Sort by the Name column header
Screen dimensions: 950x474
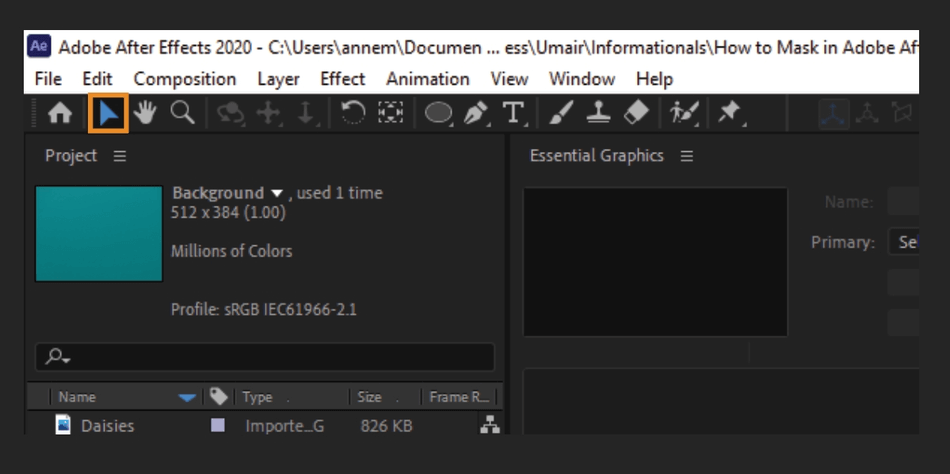[x=77, y=398]
